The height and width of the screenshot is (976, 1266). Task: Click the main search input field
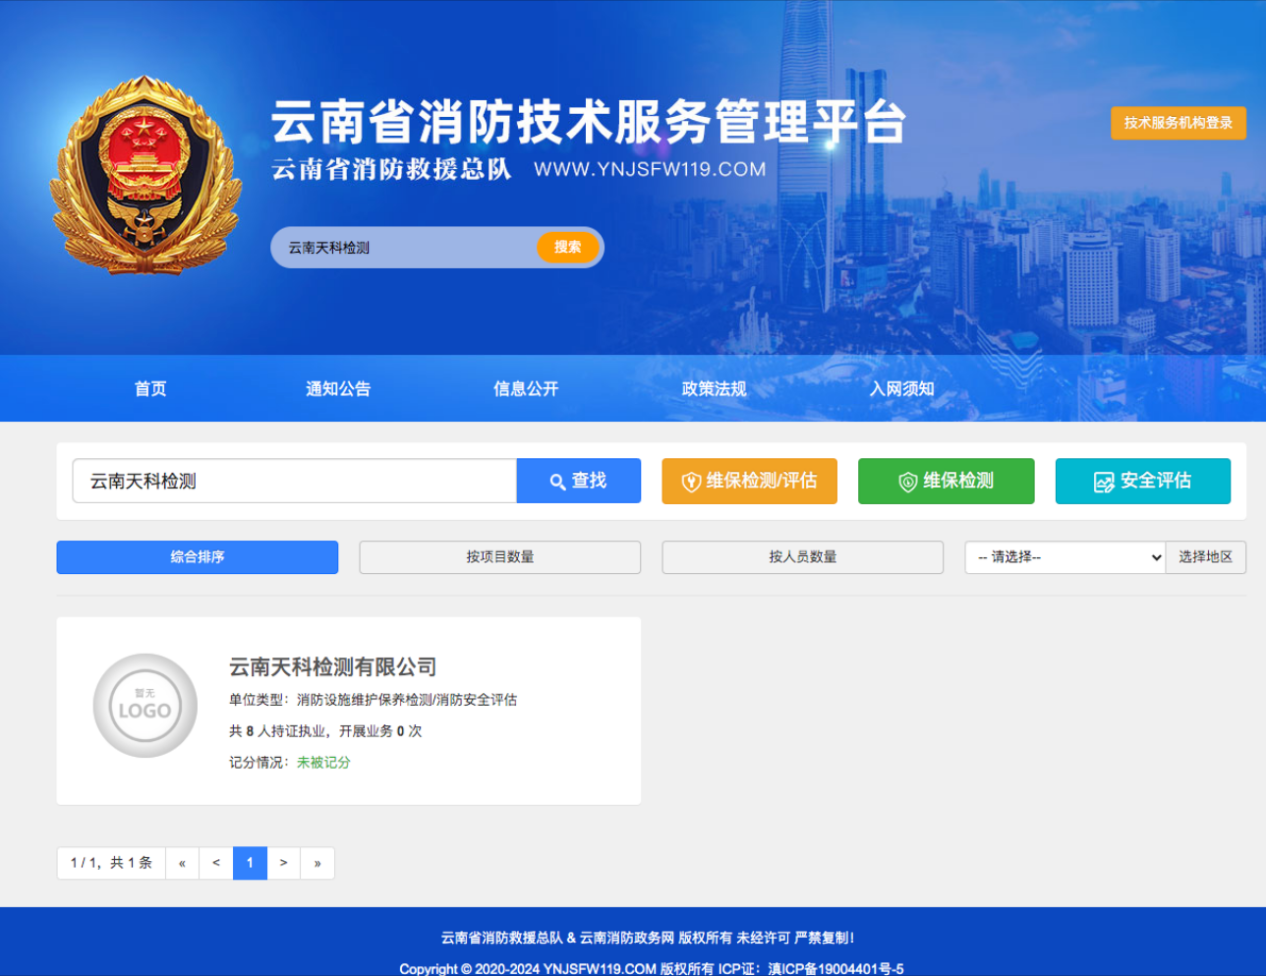pyautogui.click(x=294, y=482)
